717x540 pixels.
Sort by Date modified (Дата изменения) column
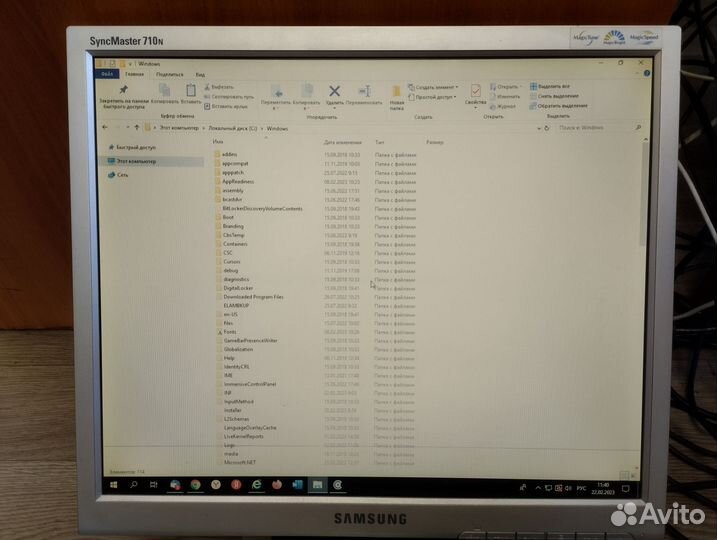pos(342,143)
